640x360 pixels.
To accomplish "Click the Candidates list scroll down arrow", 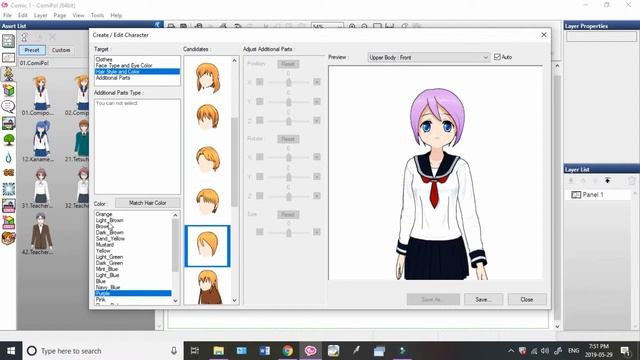I will tap(234, 300).
